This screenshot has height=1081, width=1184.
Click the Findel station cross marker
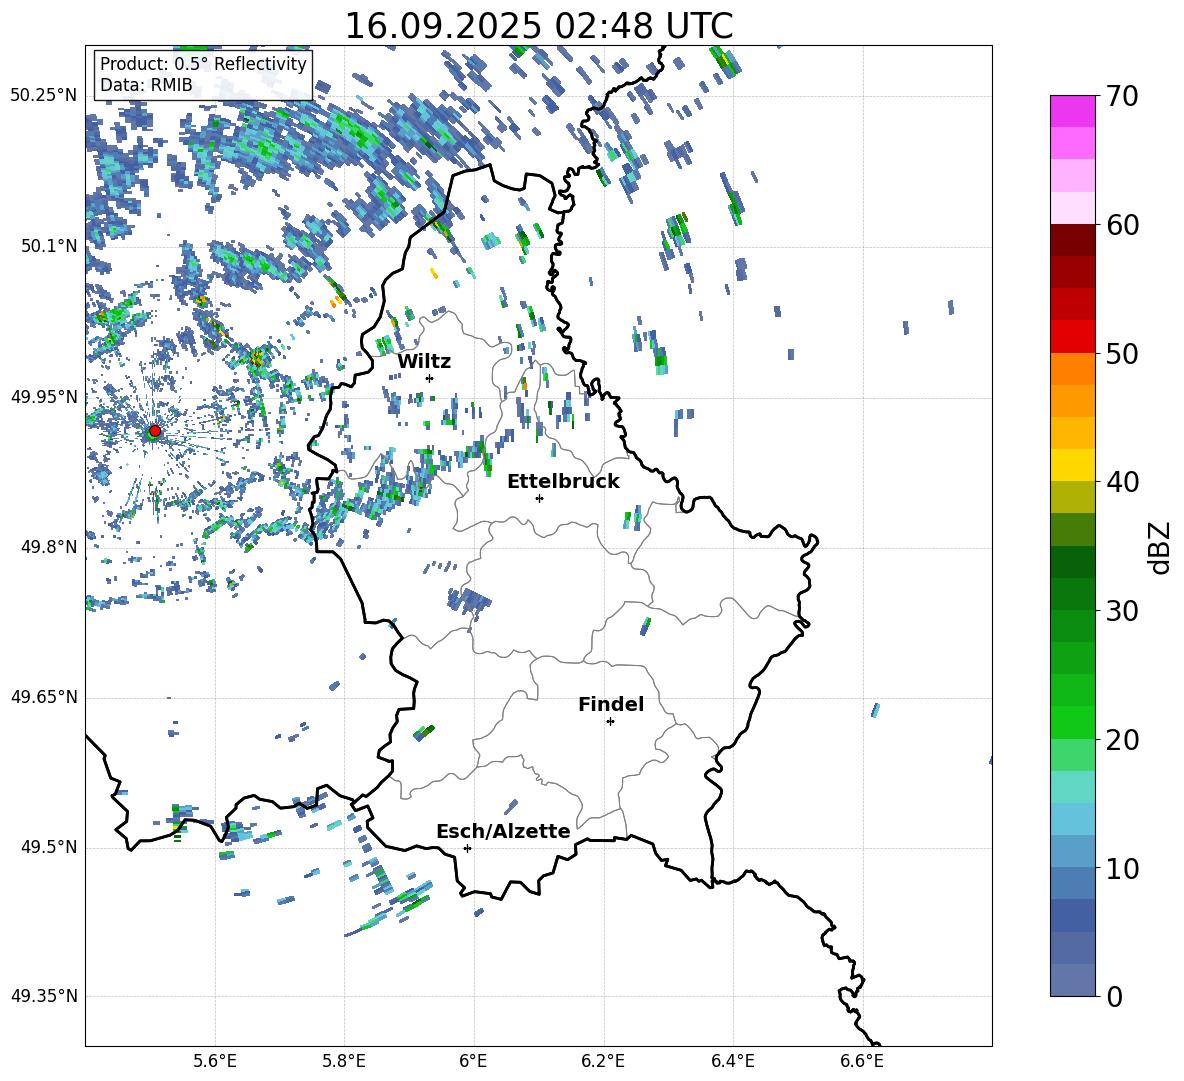point(610,722)
